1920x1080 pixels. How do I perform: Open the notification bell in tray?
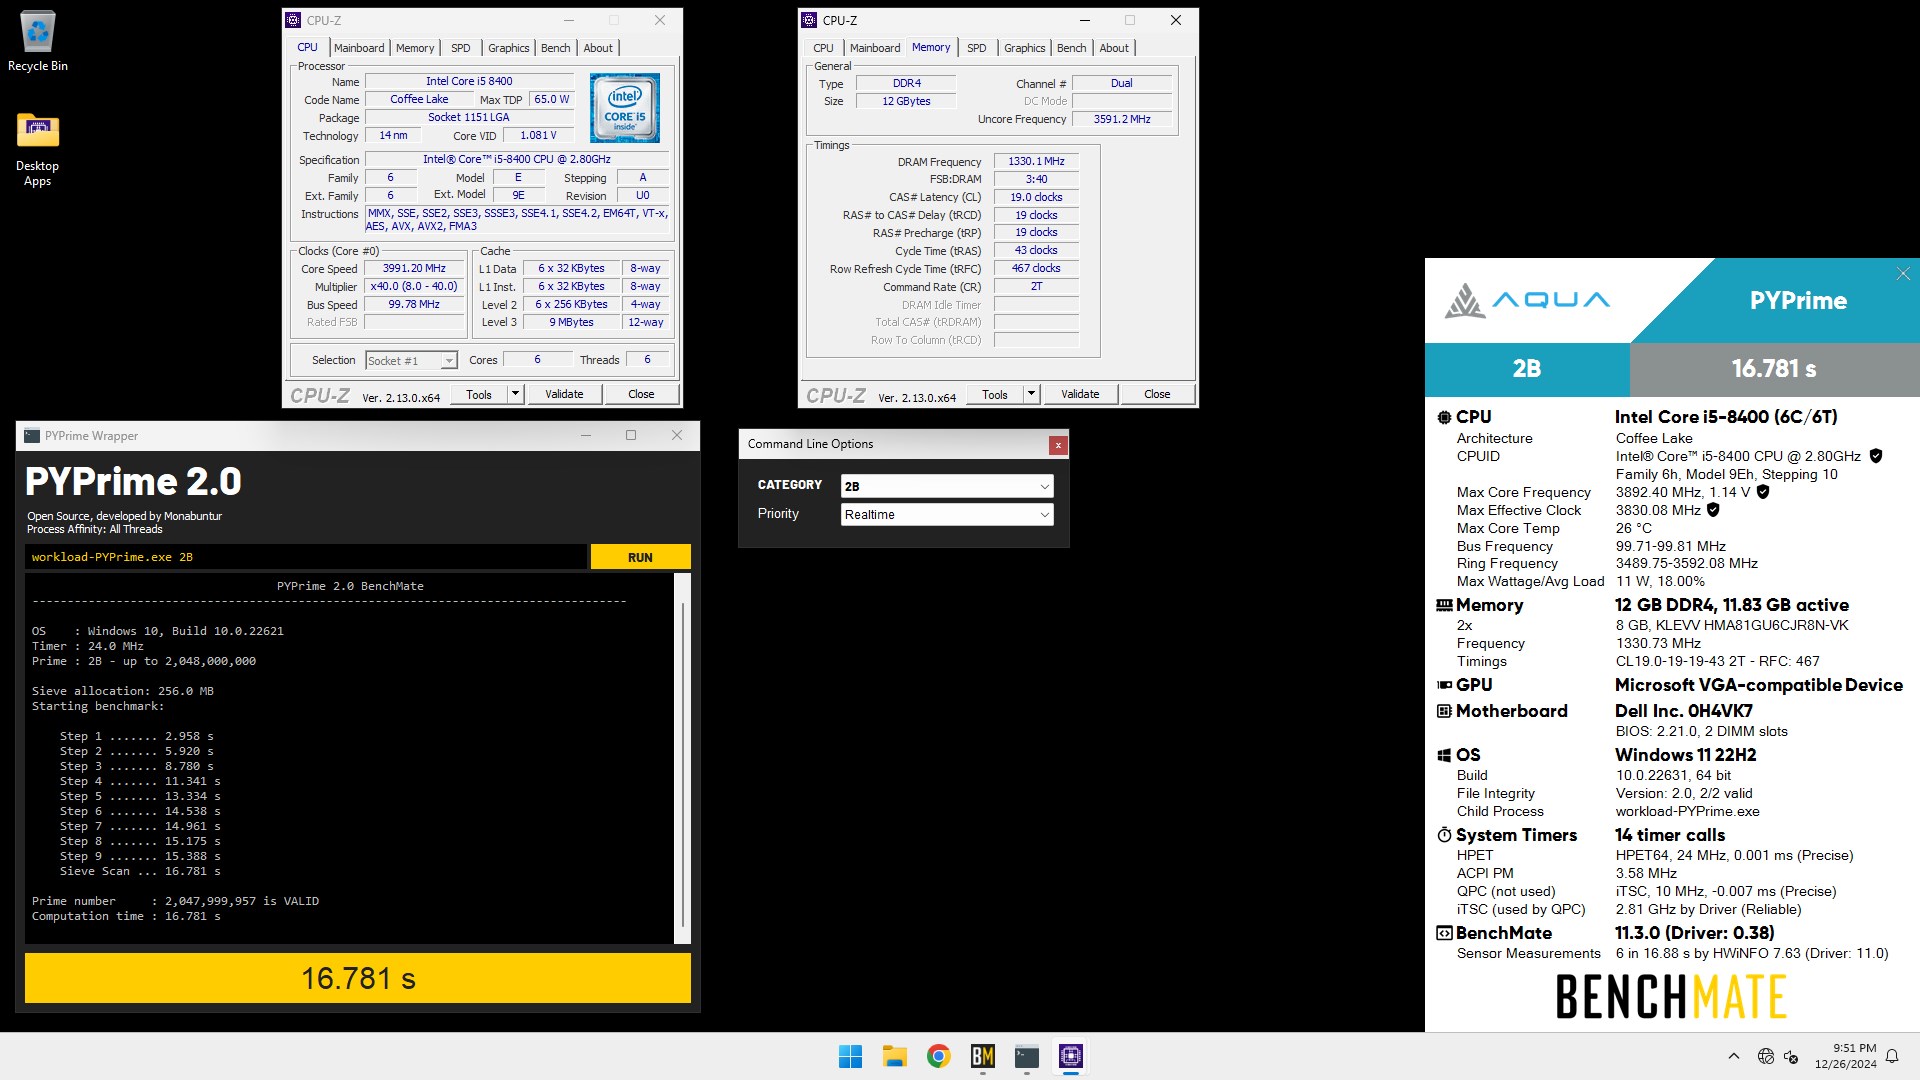pyautogui.click(x=1892, y=1056)
